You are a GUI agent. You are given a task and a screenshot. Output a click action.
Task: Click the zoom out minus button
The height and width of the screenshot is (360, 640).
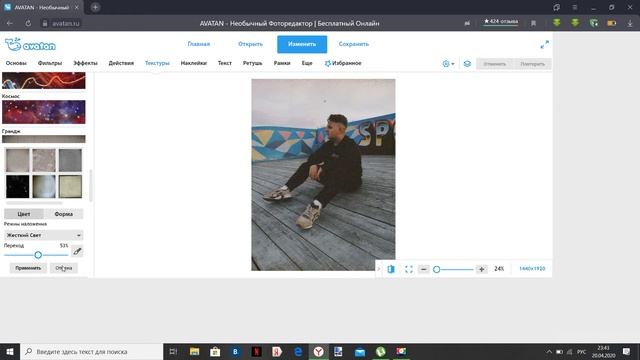coord(424,269)
